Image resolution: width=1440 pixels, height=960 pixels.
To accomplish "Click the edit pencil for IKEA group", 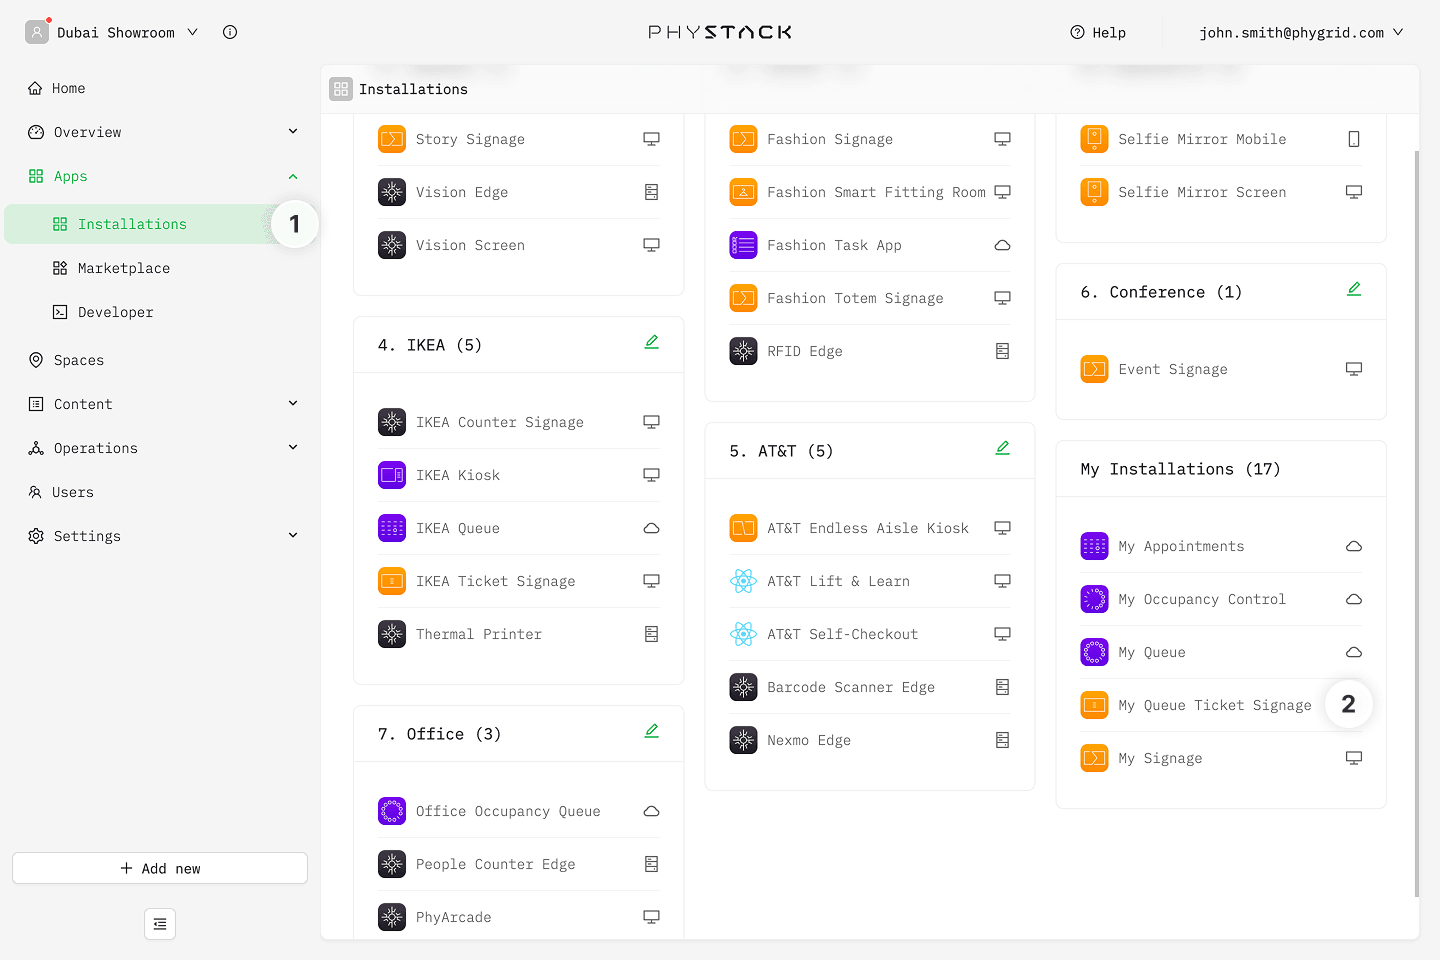I will click(x=651, y=342).
